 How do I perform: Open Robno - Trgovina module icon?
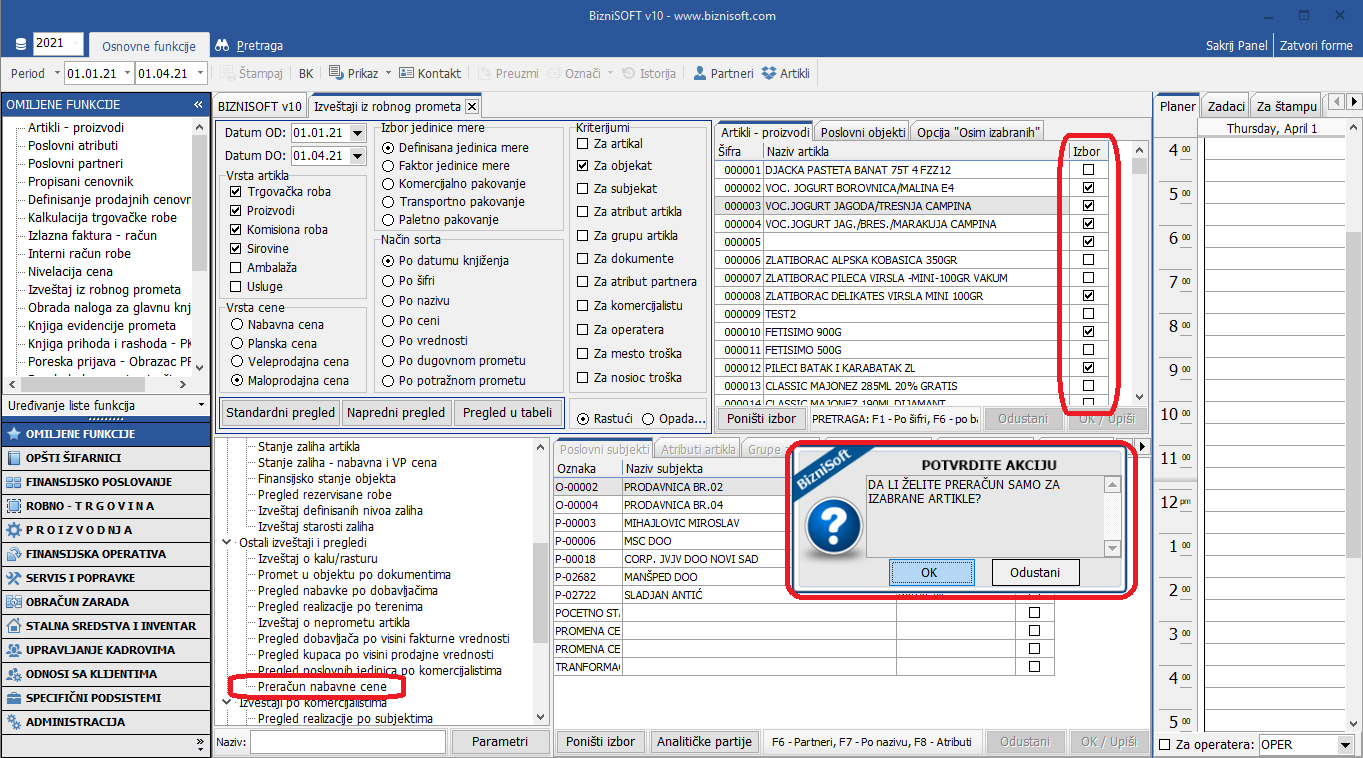[x=14, y=506]
